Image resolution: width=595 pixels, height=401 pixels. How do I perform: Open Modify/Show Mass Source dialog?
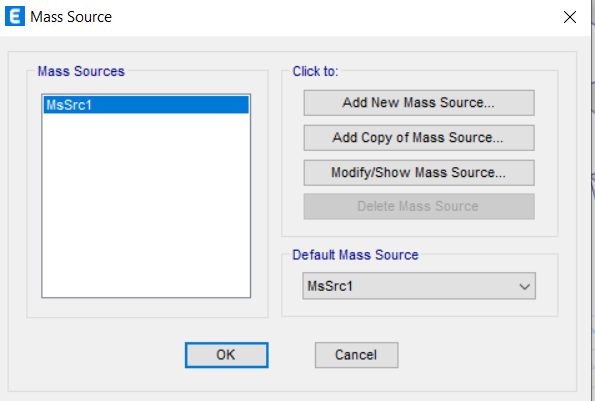tap(419, 173)
